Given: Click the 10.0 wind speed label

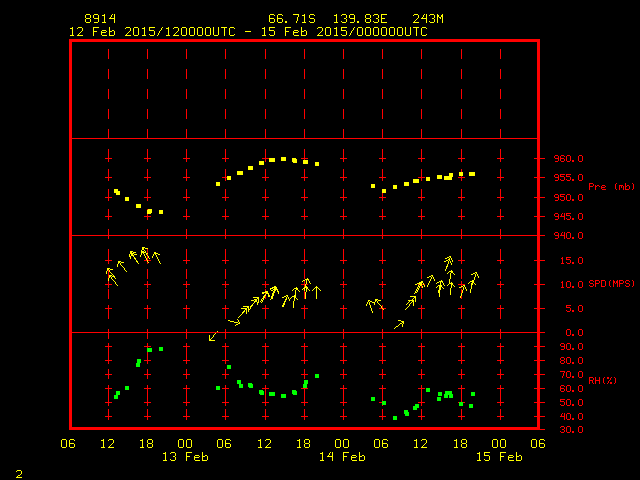Looking at the screenshot, I should [572, 284].
